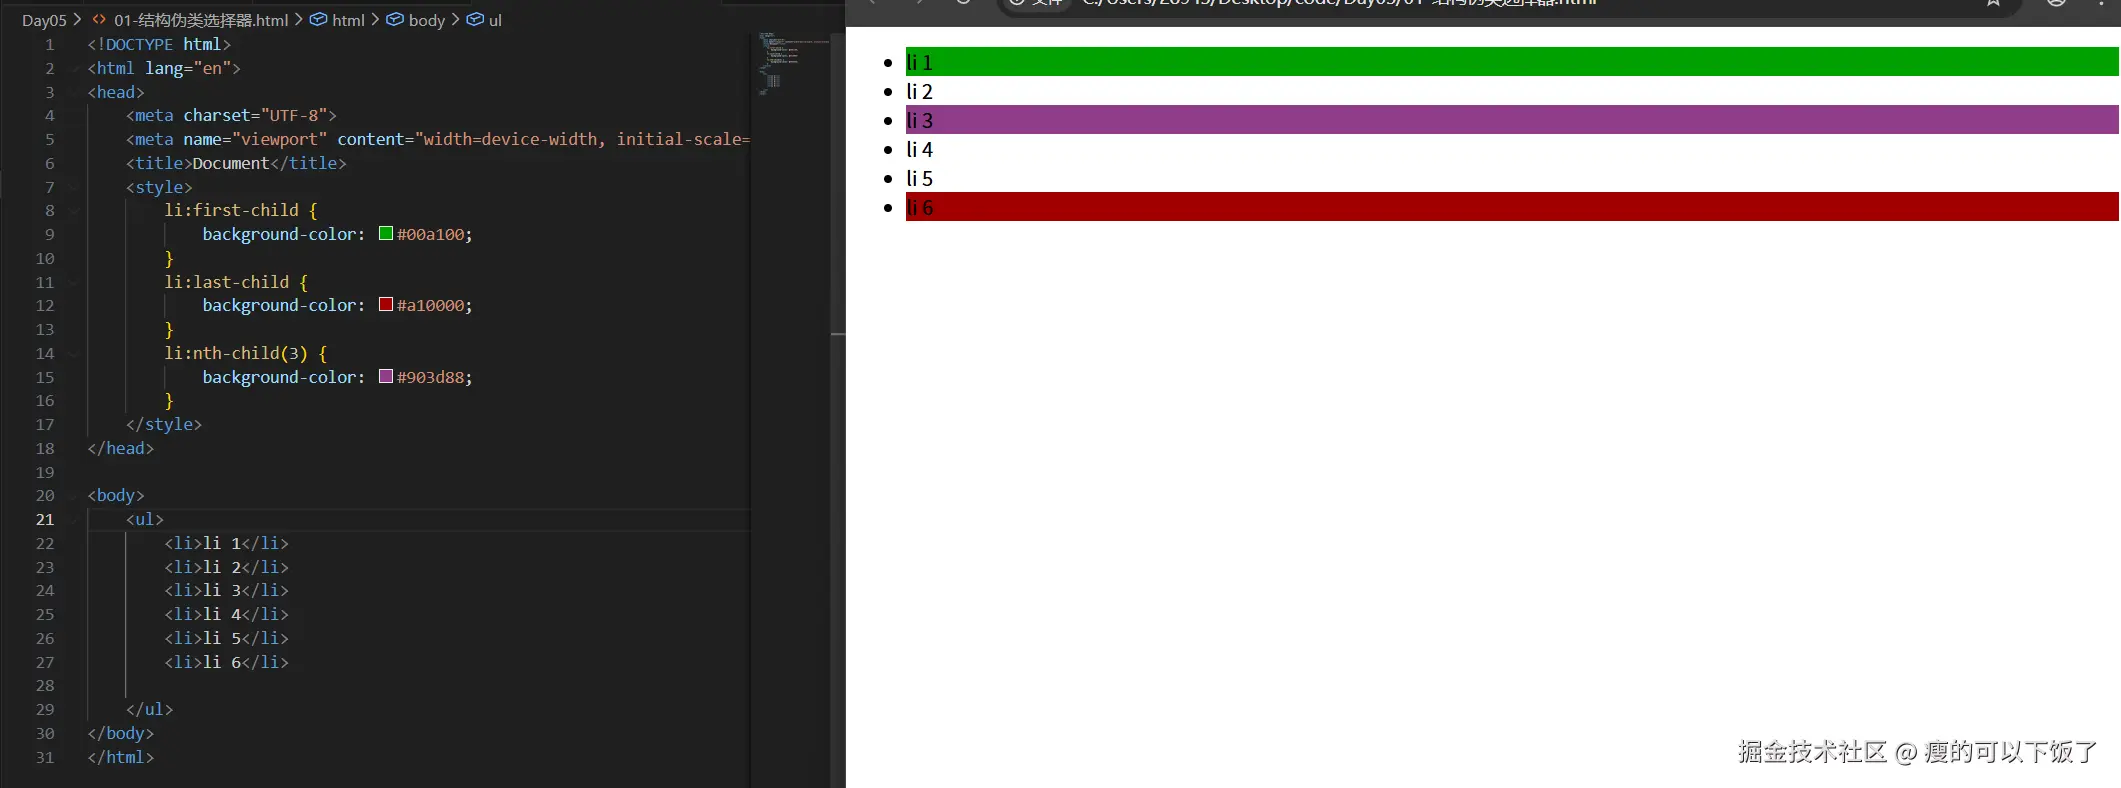The height and width of the screenshot is (788, 2121).
Task: Click the red #a10000 color swatch
Action: [386, 305]
